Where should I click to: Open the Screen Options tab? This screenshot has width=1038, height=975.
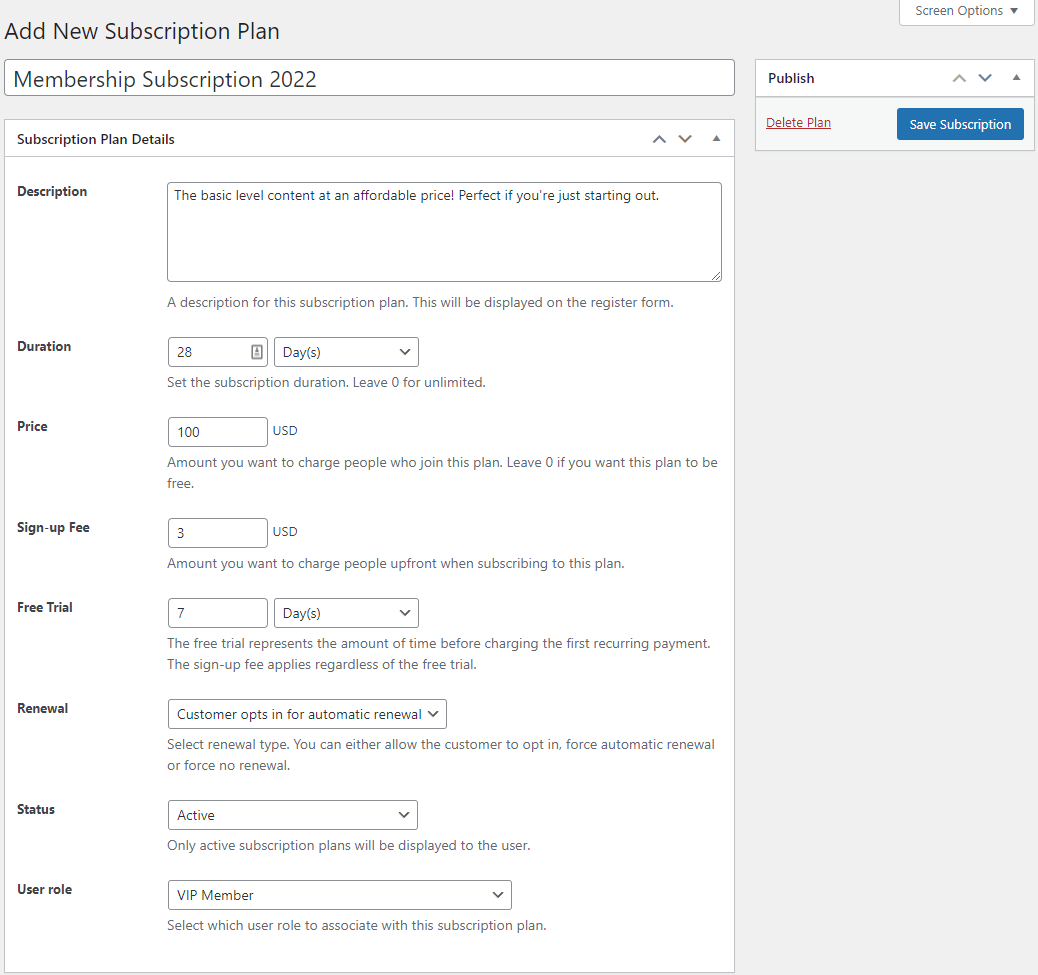point(966,11)
